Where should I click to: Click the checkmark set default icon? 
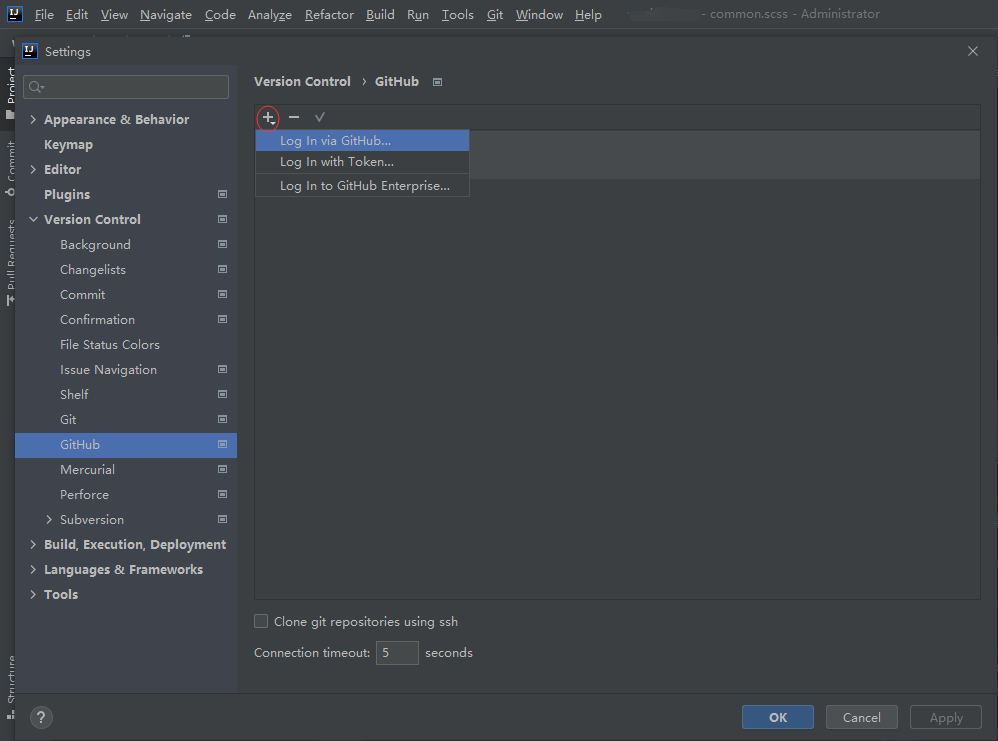tap(320, 117)
